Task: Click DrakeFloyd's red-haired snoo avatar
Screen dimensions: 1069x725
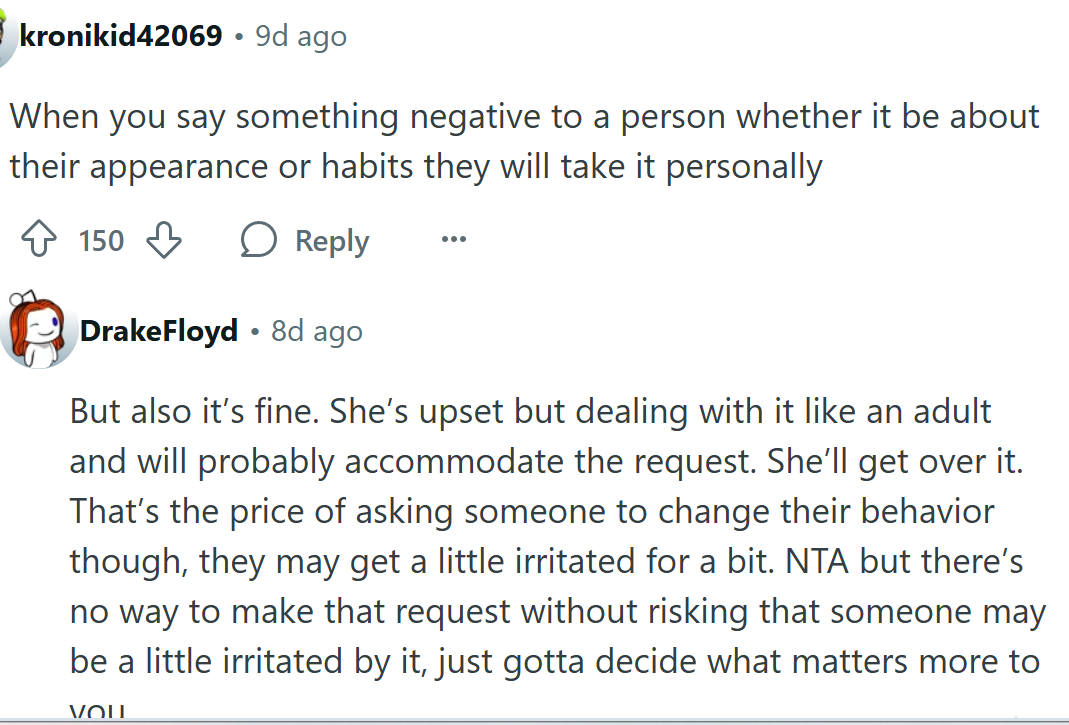Action: (x=38, y=331)
